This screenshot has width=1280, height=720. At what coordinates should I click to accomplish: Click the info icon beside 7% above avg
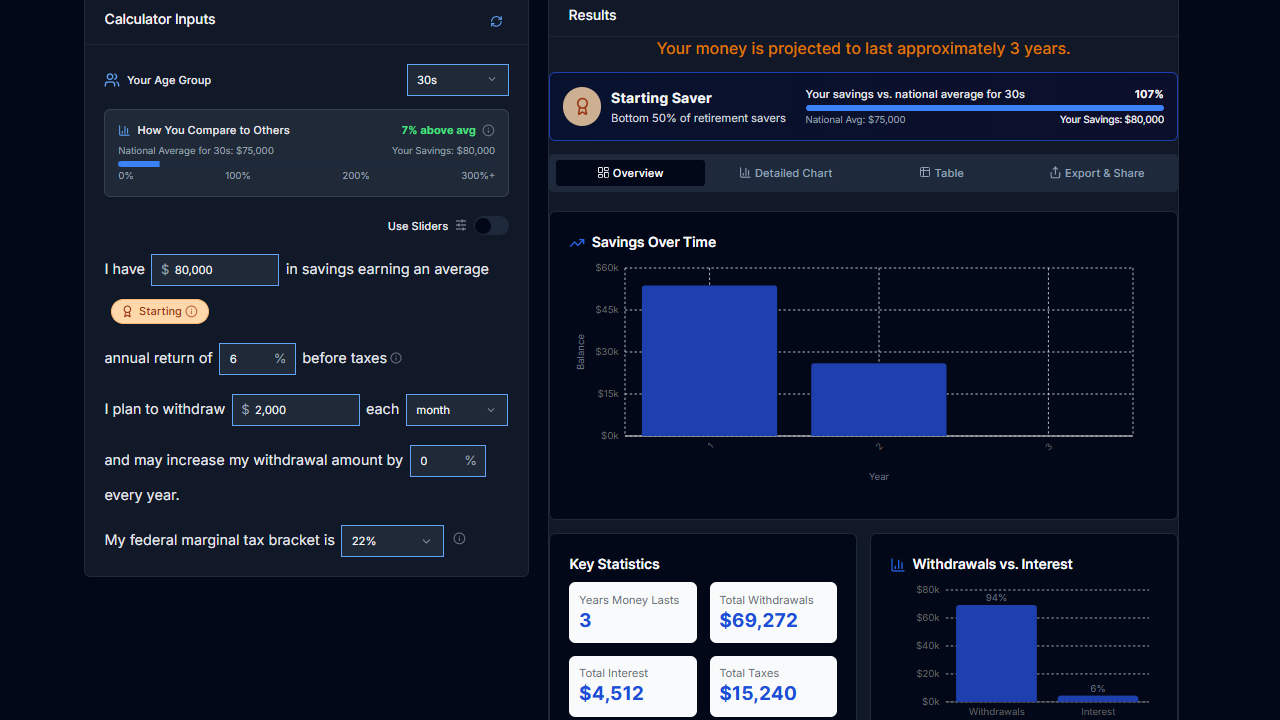click(488, 130)
